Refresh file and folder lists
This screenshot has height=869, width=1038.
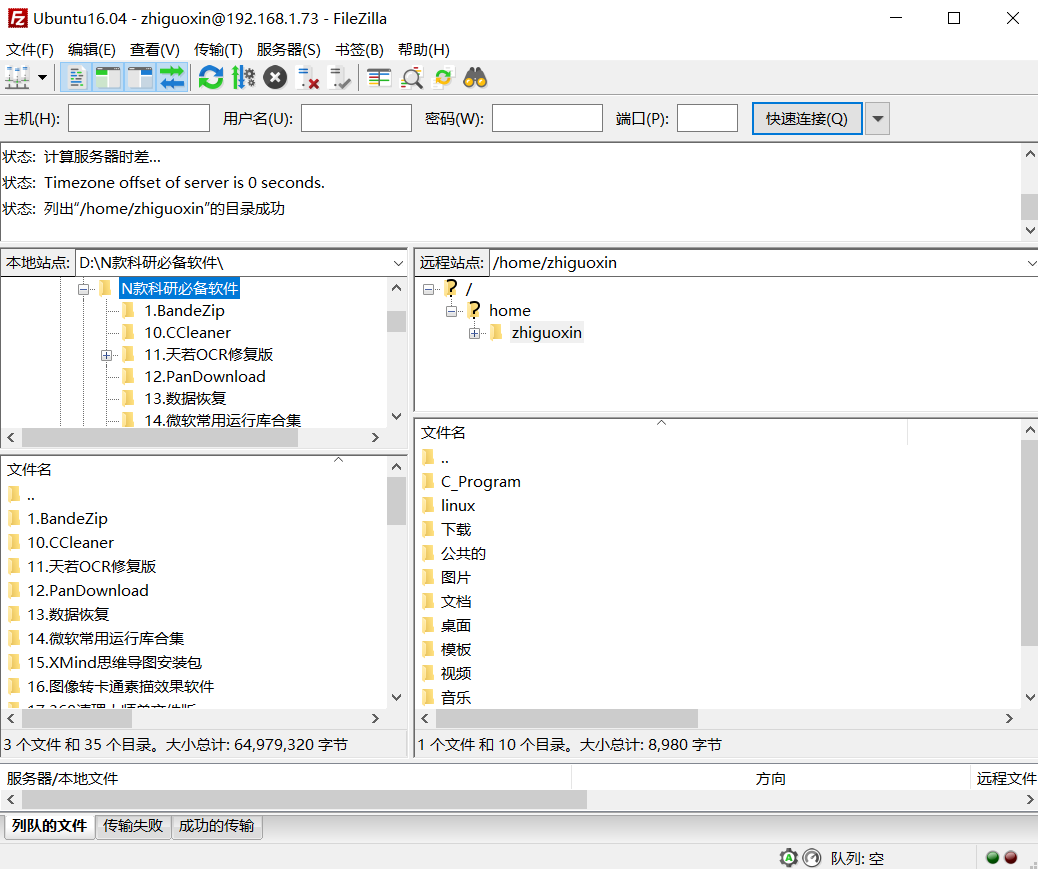211,78
